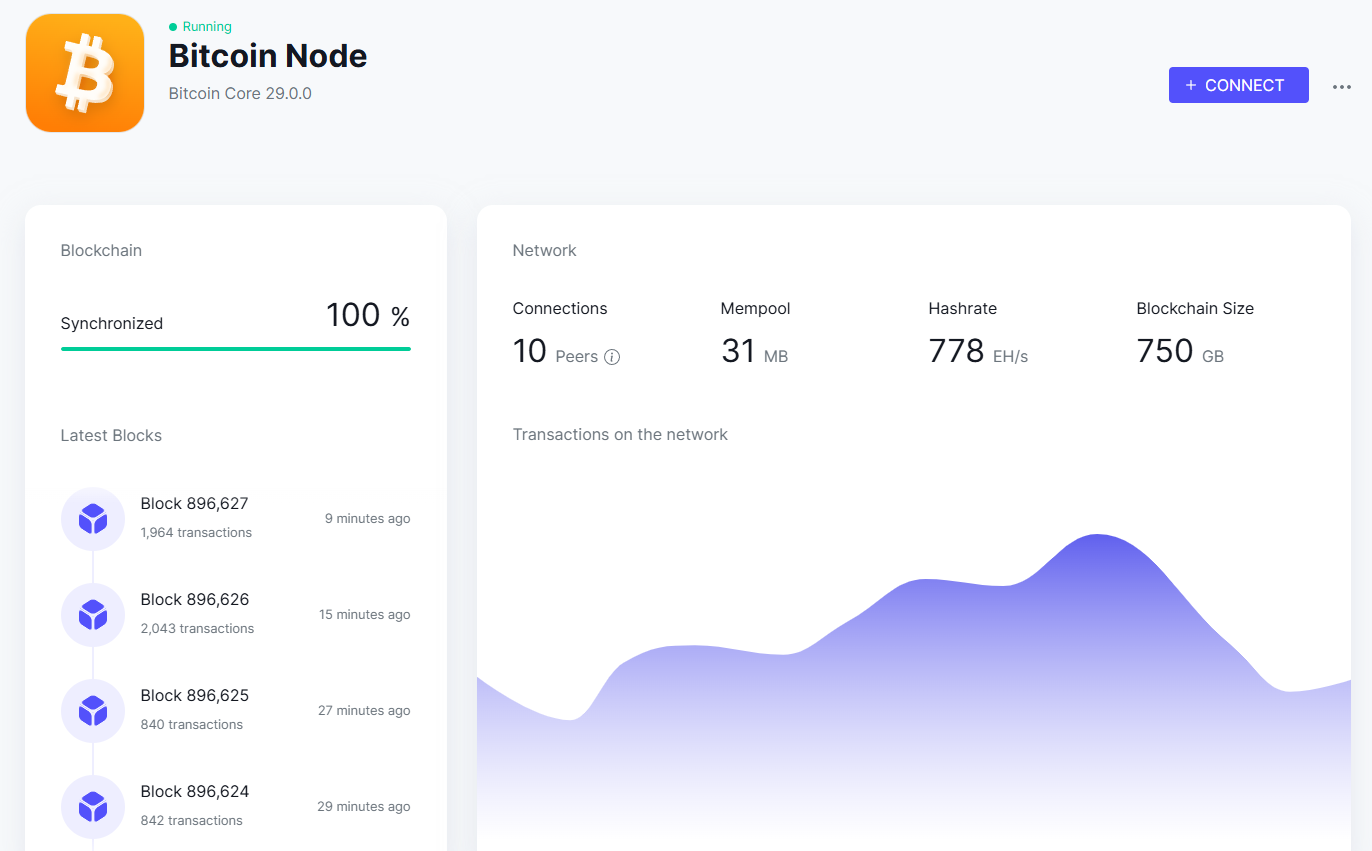Click the 10 Peers connections value
Image resolution: width=1372 pixels, height=851 pixels.
click(x=530, y=351)
